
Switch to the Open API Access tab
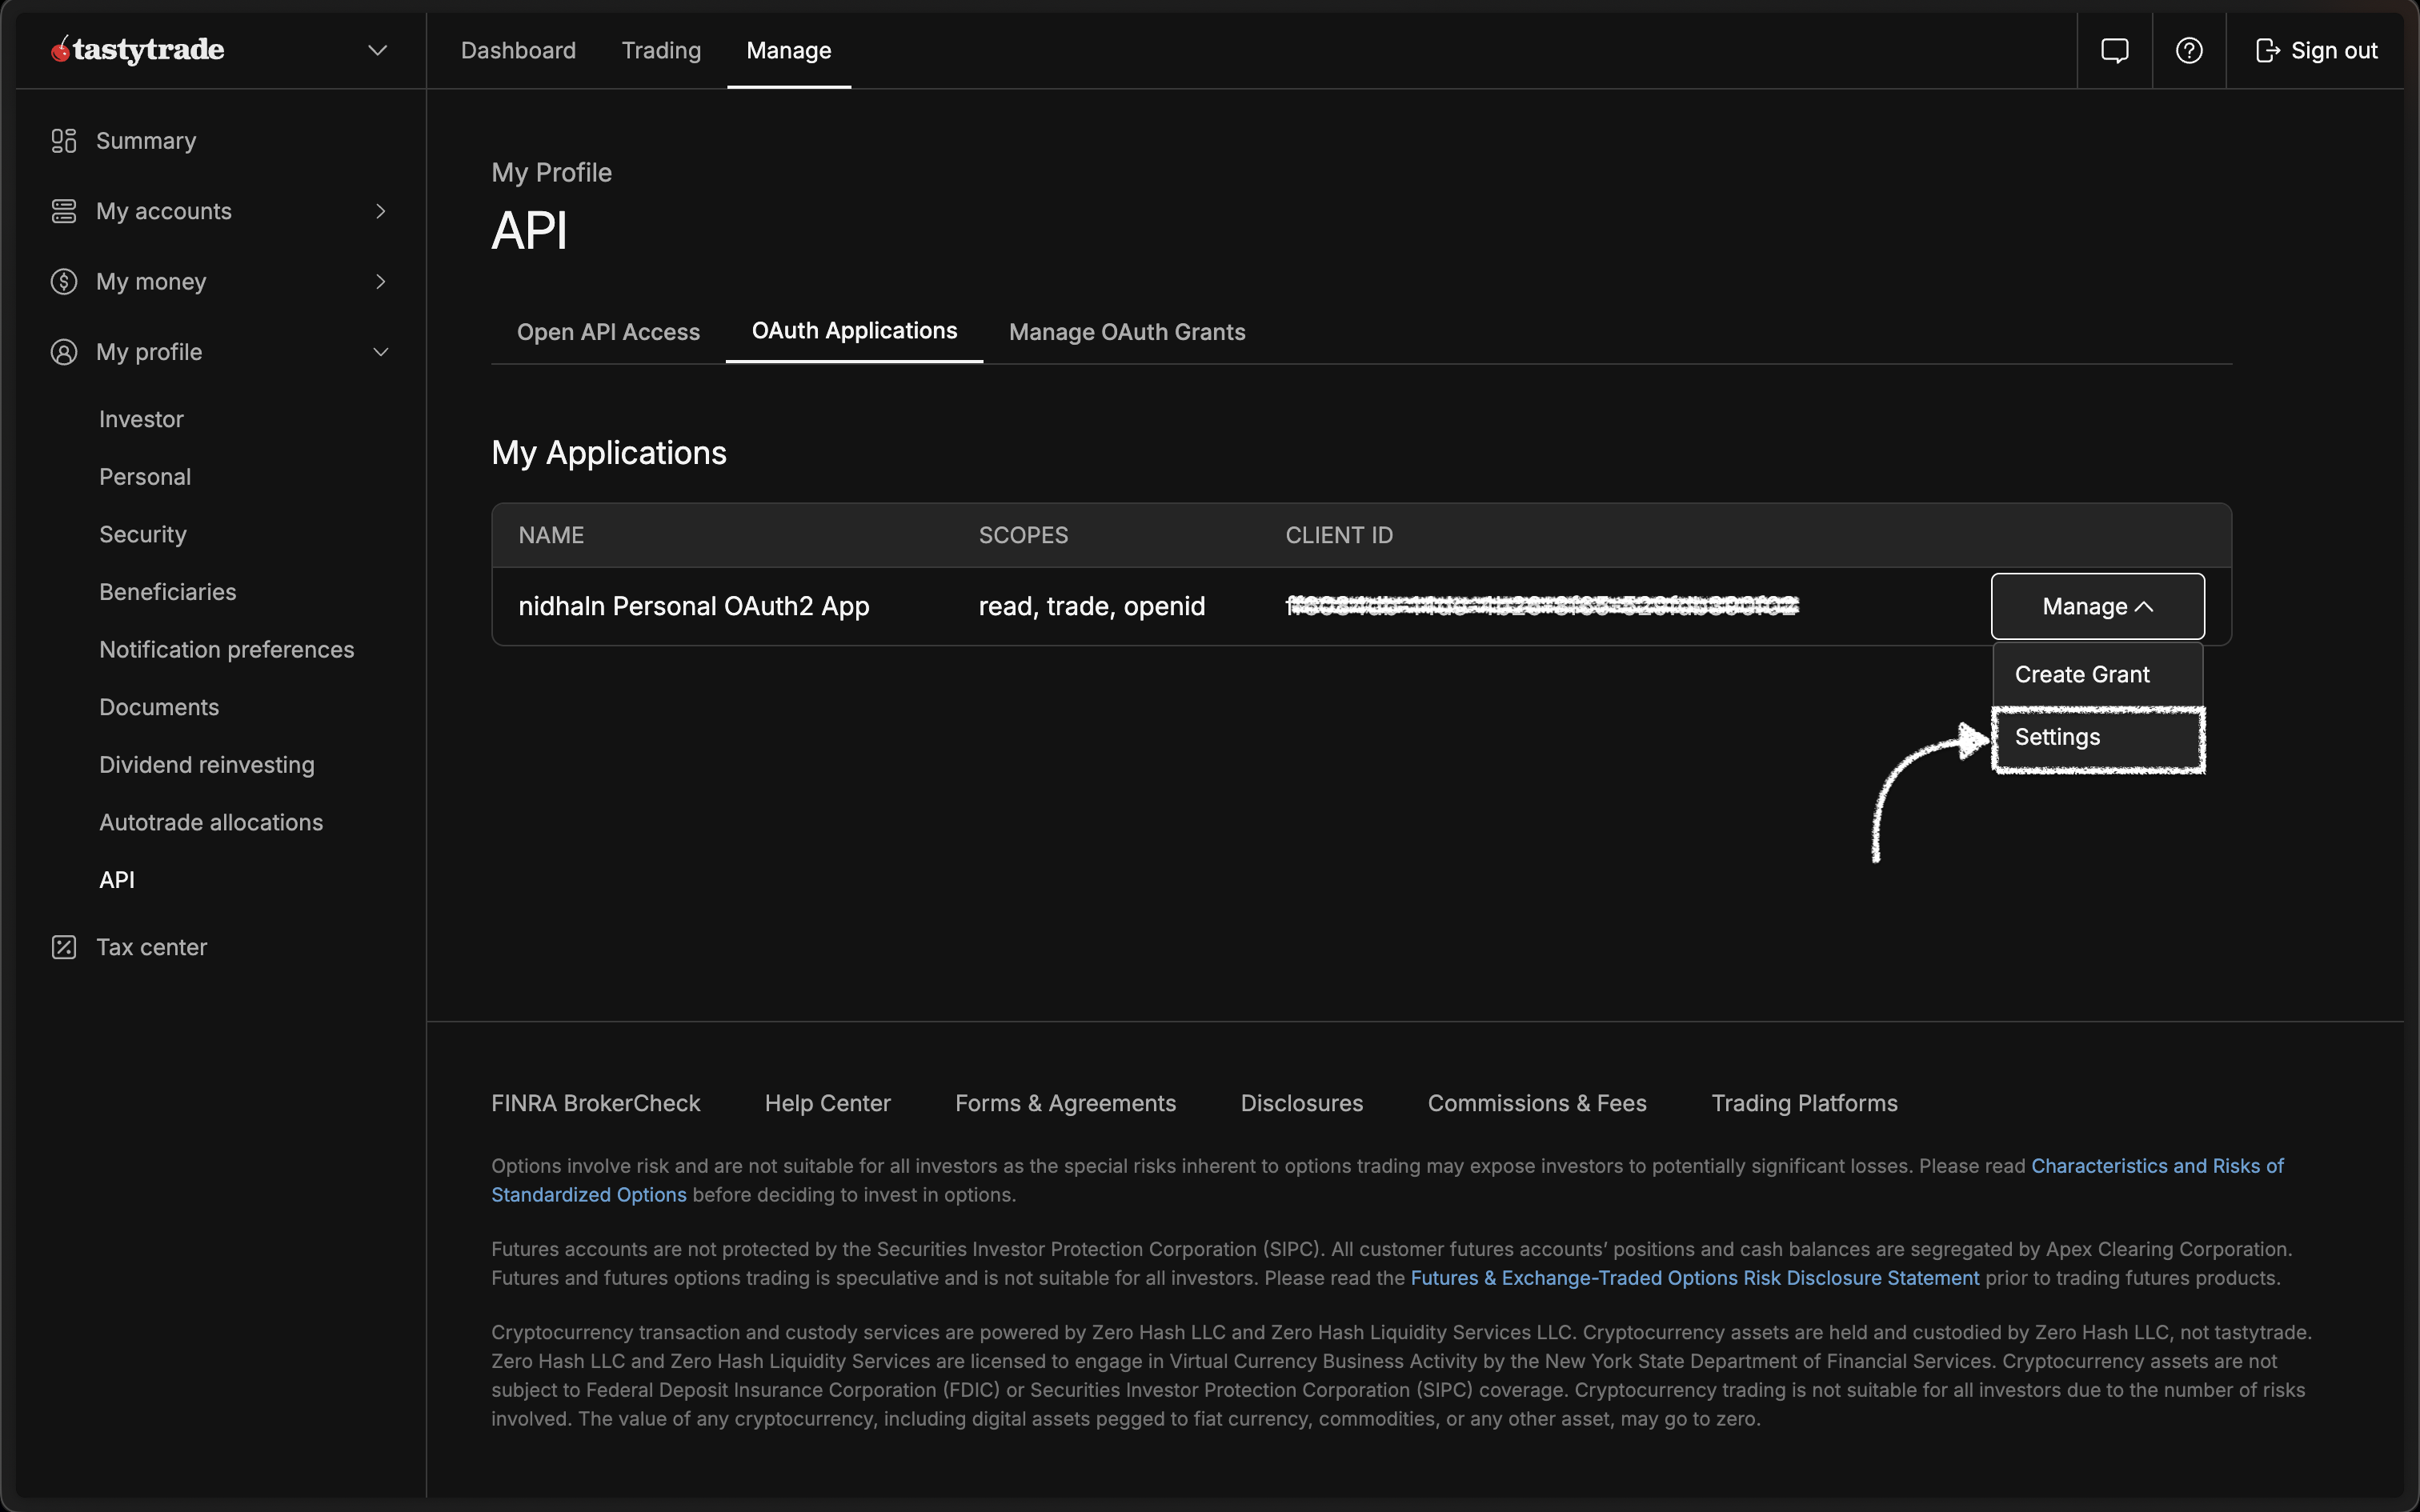[608, 331]
